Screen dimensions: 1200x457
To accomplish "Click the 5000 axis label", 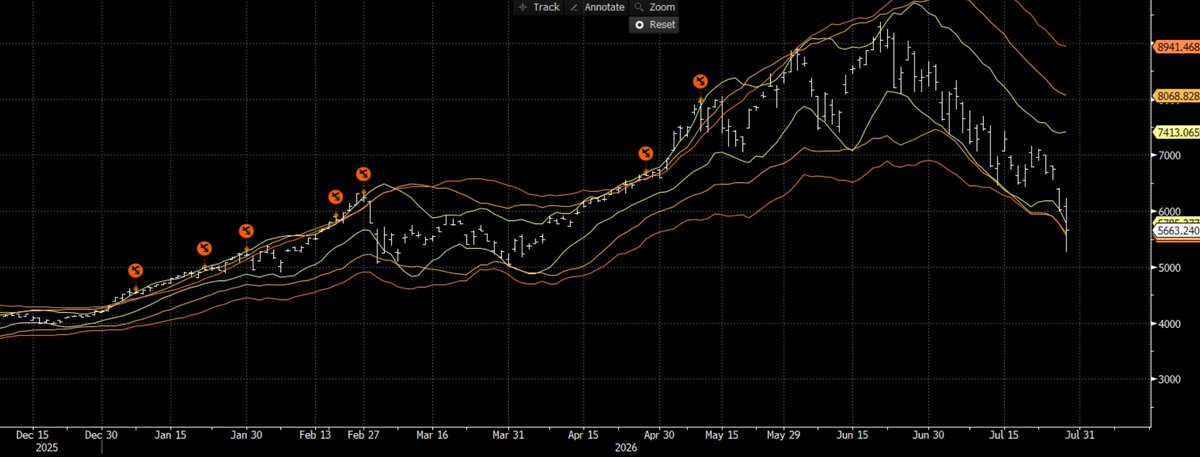I will coord(1170,268).
